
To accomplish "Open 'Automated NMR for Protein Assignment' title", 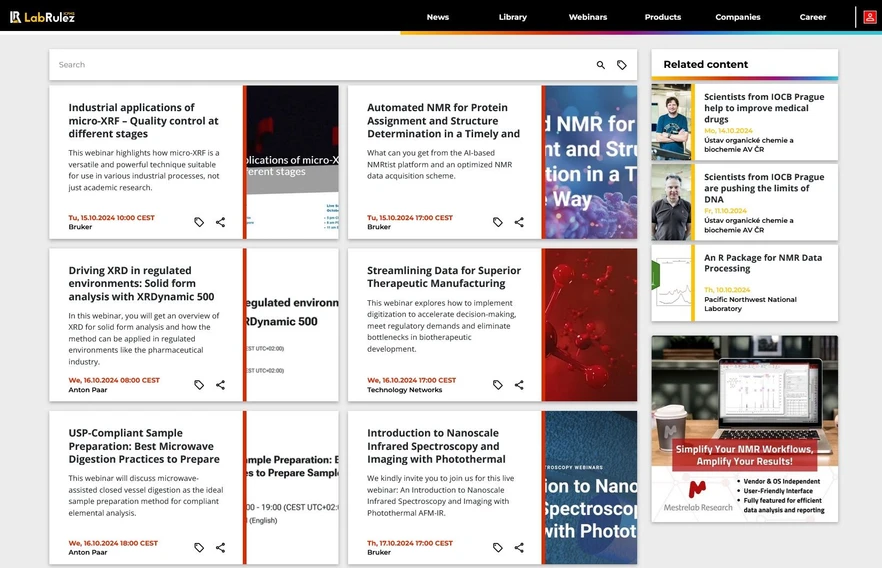I will [443, 120].
